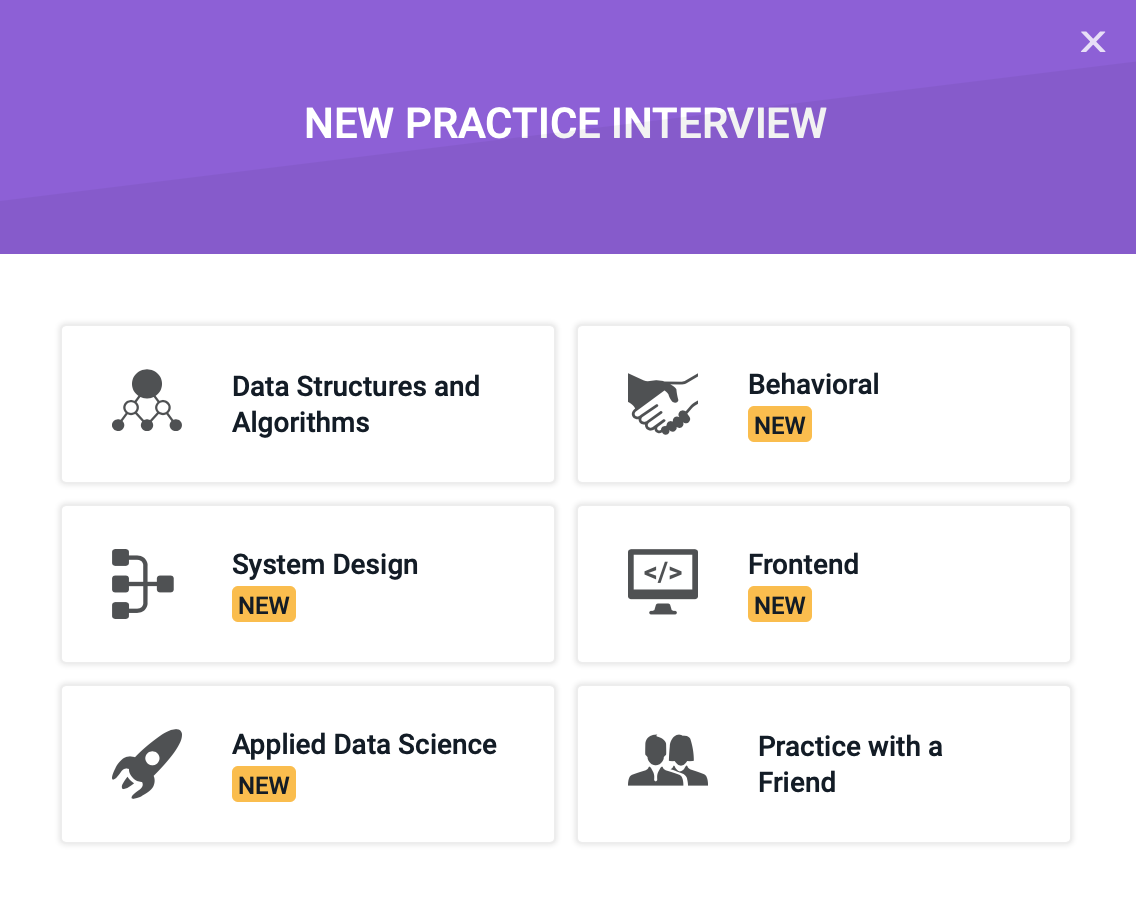Close the New Practice Interview dialog
Image resolution: width=1136 pixels, height=898 pixels.
click(x=1093, y=42)
